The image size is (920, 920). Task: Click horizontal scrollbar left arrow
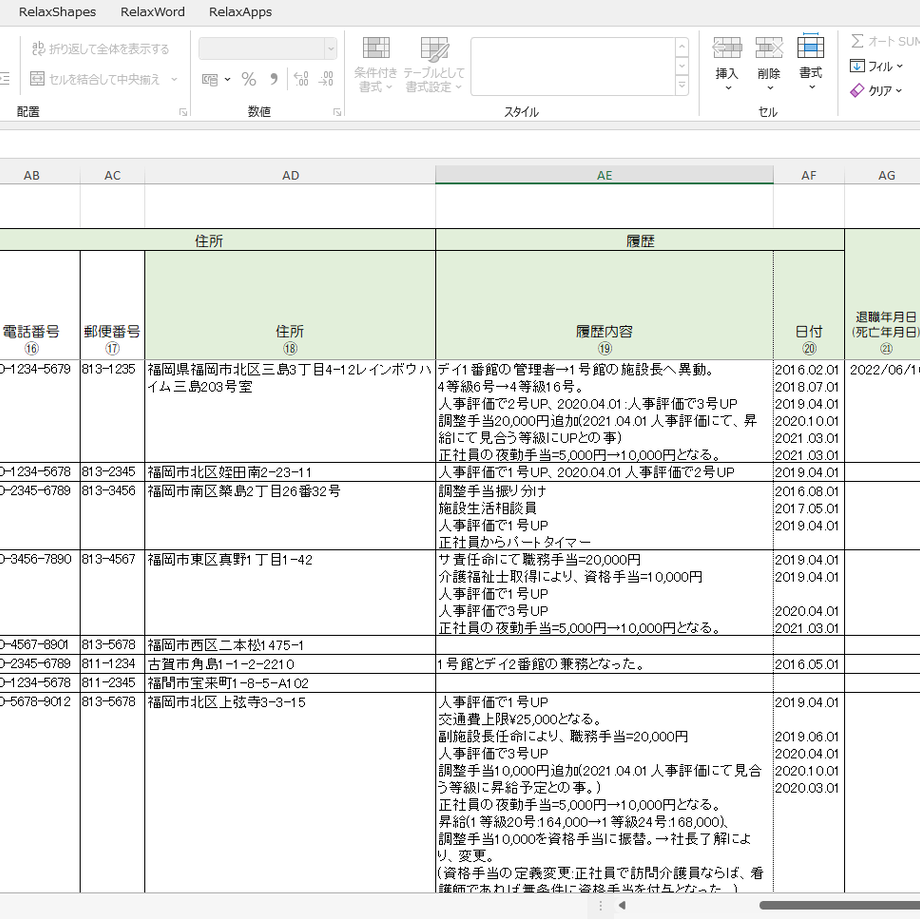click(x=622, y=905)
